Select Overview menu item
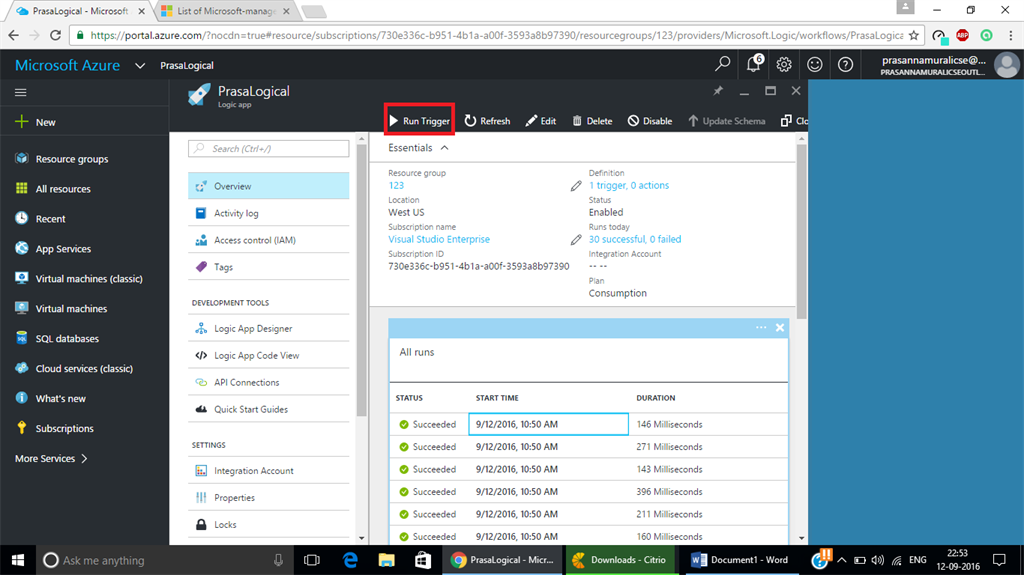1024x575 pixels. tap(268, 186)
